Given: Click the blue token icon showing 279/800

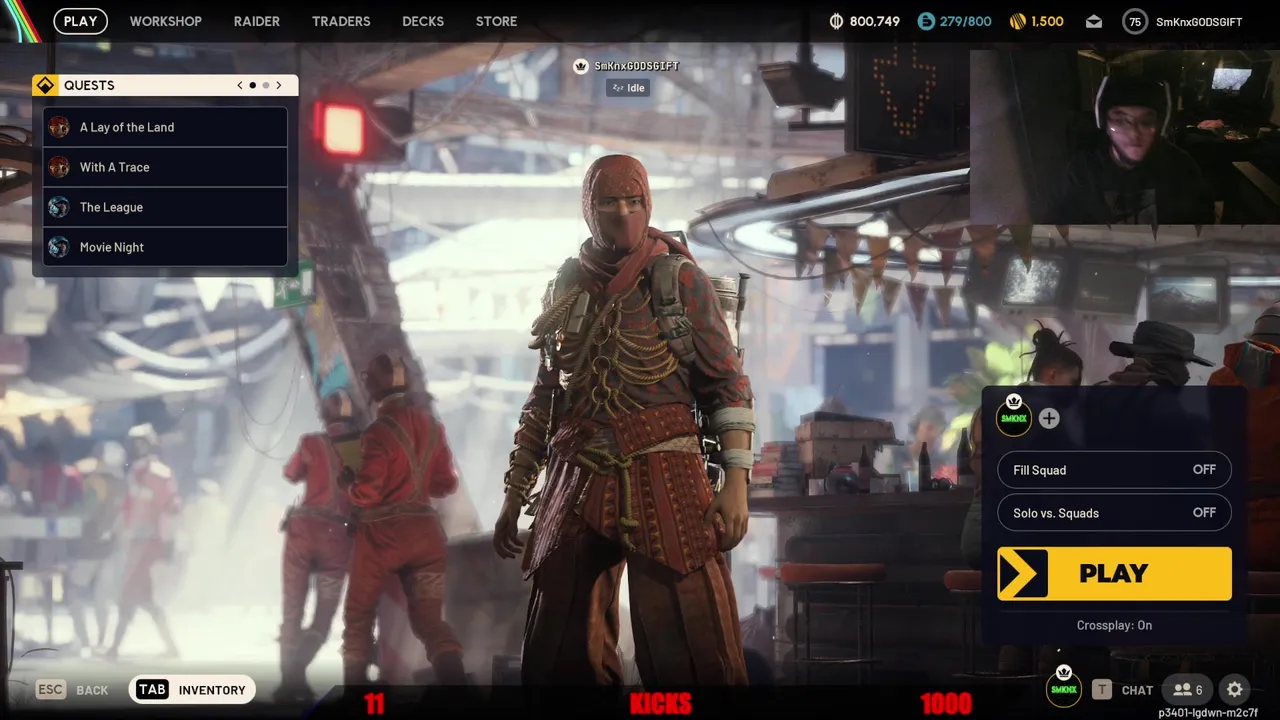Looking at the screenshot, I should [926, 21].
